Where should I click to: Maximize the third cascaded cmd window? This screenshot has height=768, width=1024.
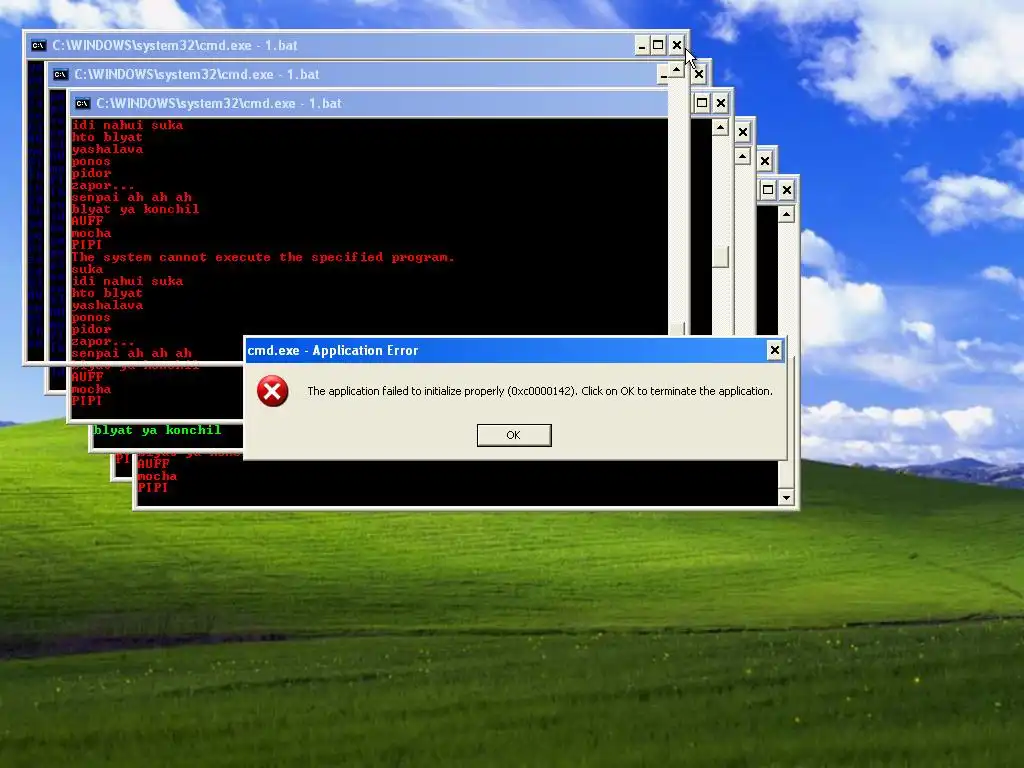point(701,103)
